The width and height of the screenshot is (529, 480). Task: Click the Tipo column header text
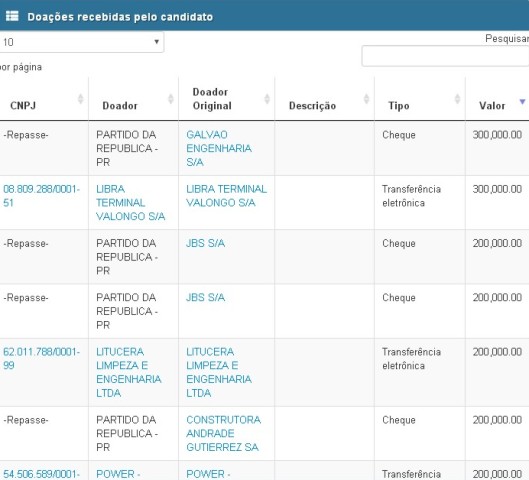399,106
